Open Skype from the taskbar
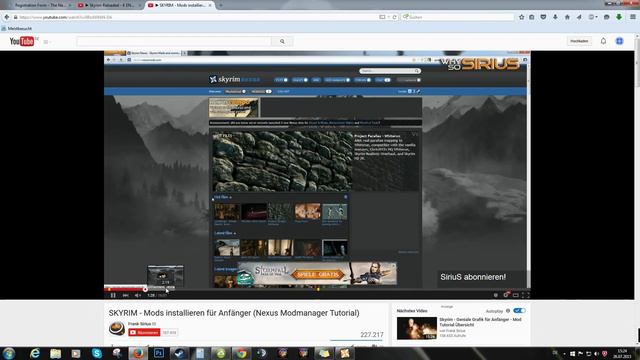 tap(97, 353)
